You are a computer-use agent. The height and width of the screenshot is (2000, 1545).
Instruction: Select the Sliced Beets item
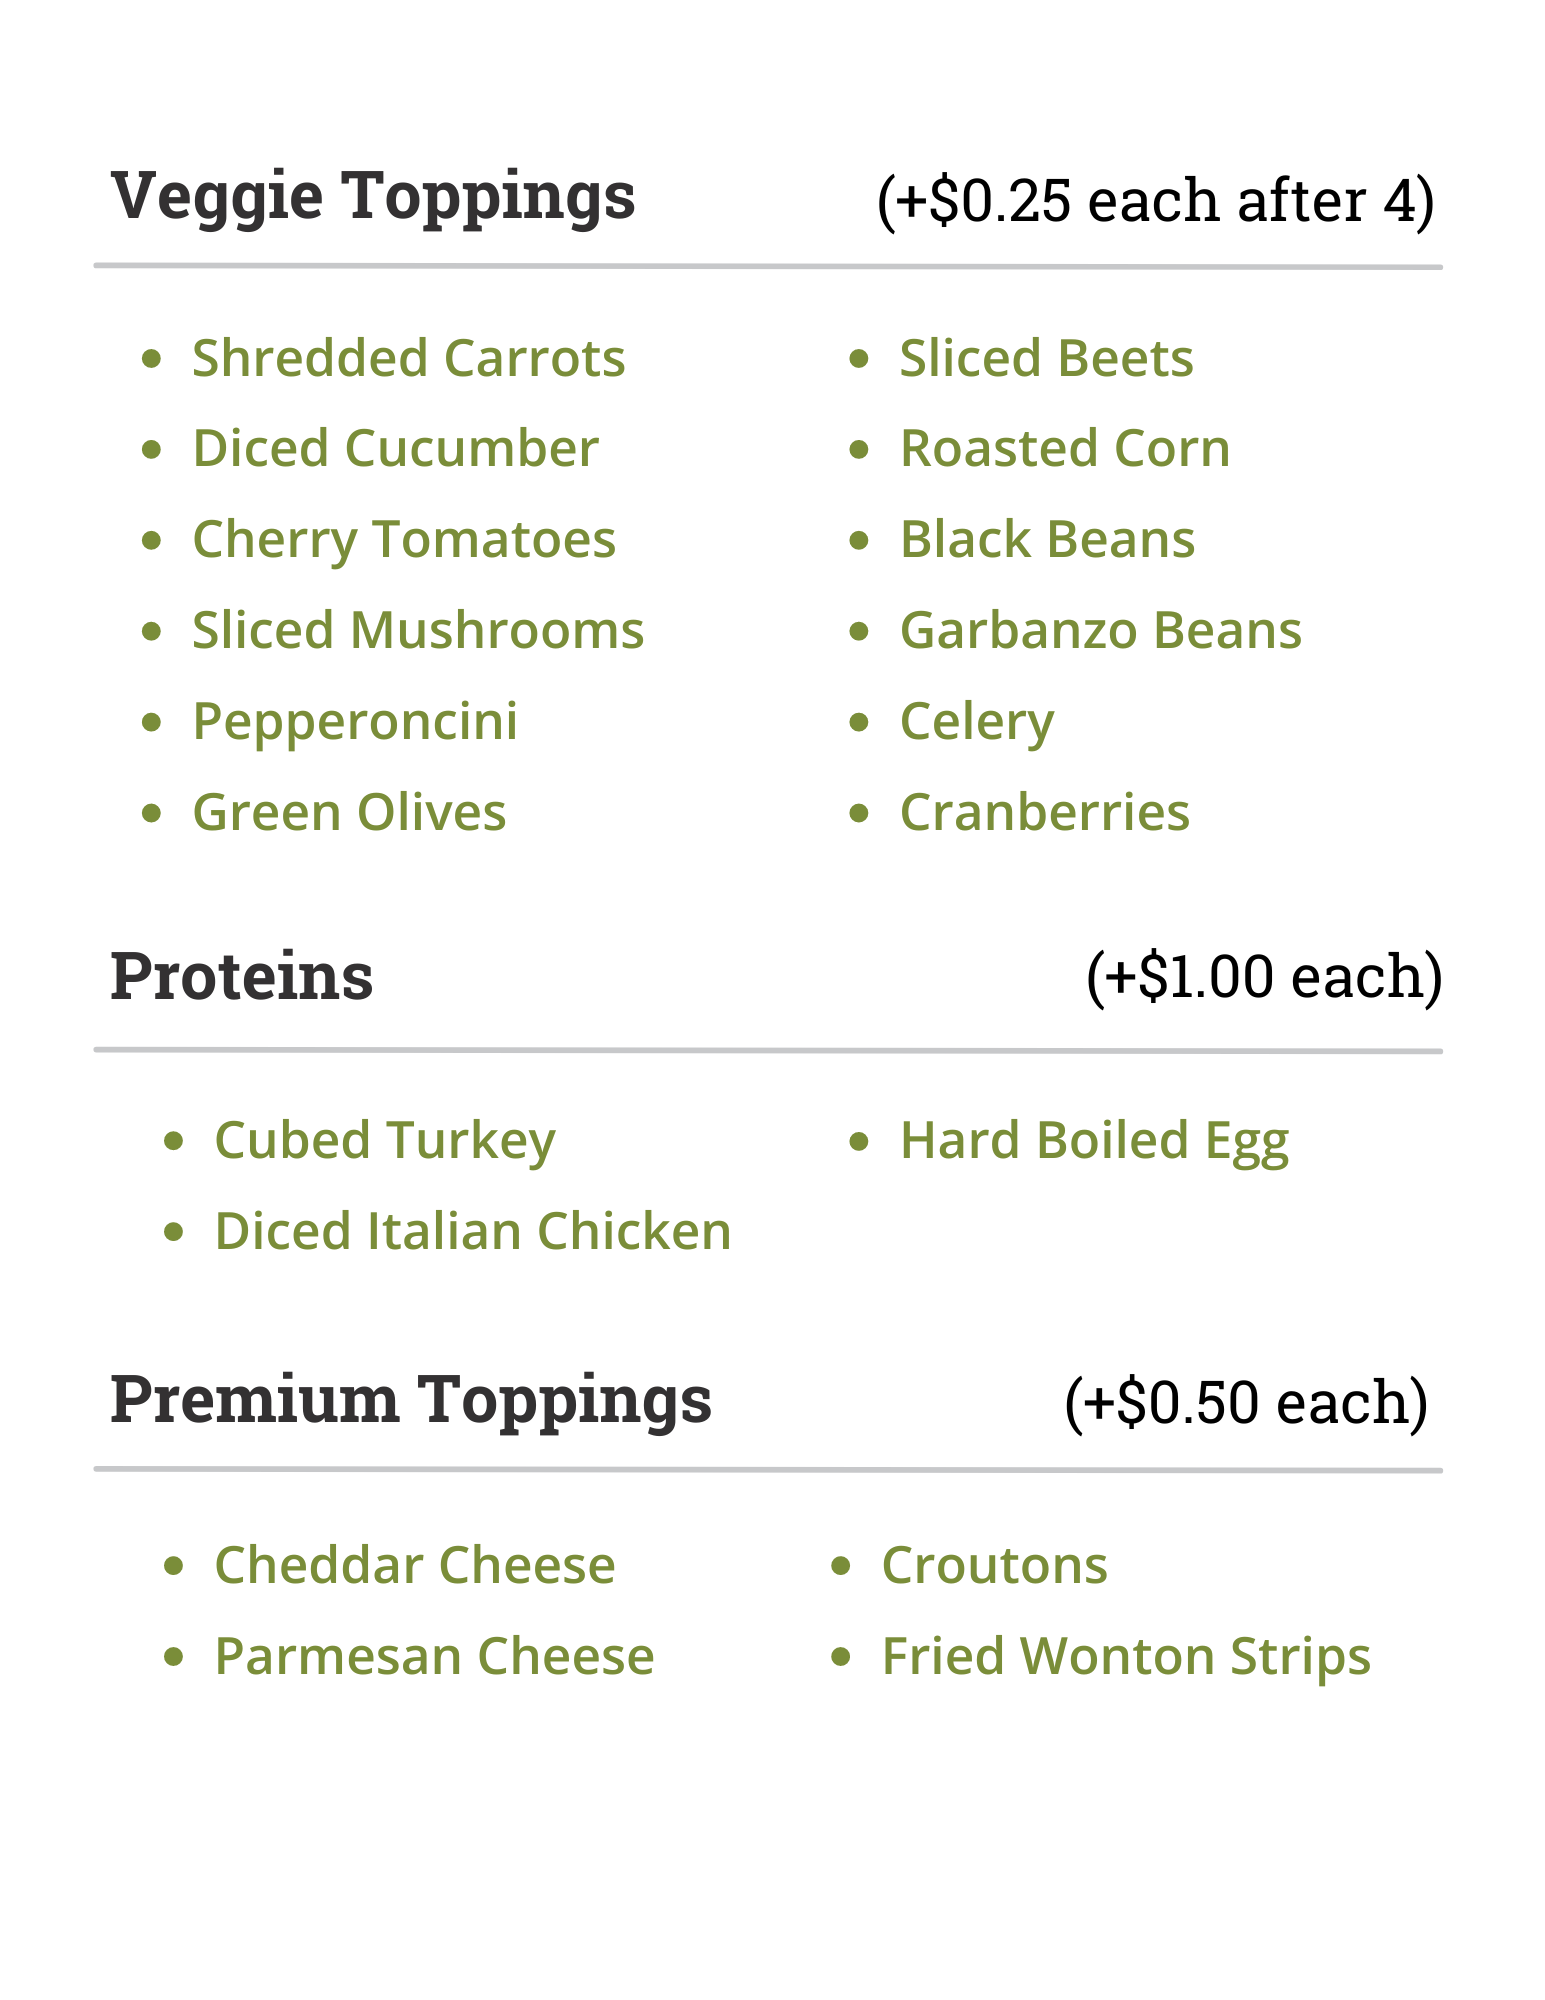click(1046, 358)
